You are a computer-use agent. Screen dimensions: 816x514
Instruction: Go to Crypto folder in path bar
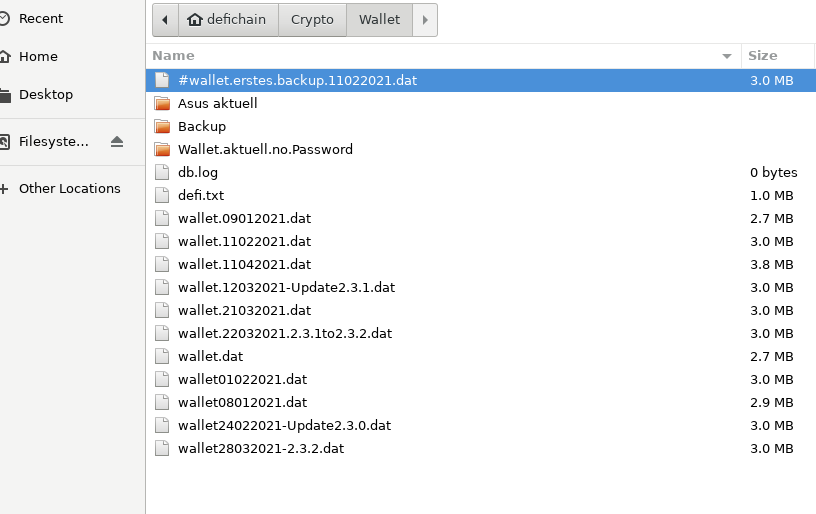click(x=312, y=20)
